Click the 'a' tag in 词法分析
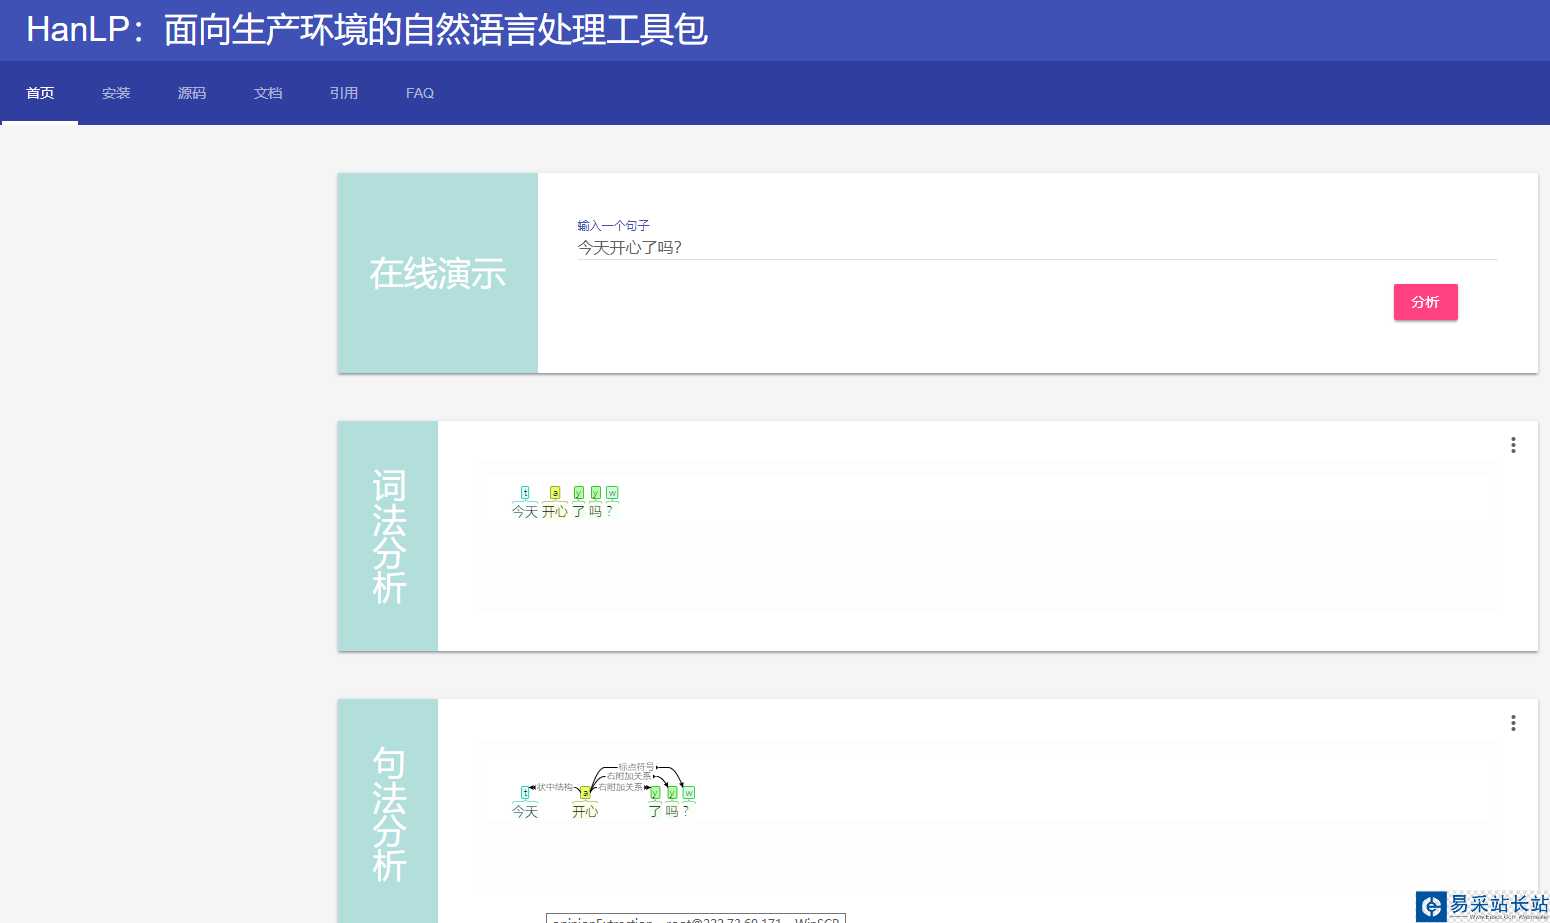The image size is (1550, 923). coord(555,492)
